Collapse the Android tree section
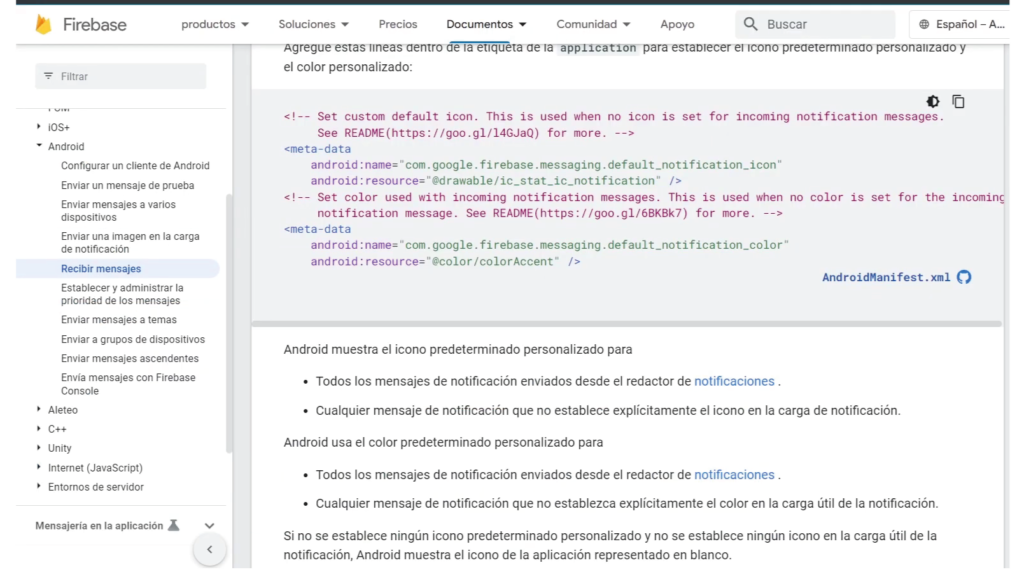 [39, 146]
